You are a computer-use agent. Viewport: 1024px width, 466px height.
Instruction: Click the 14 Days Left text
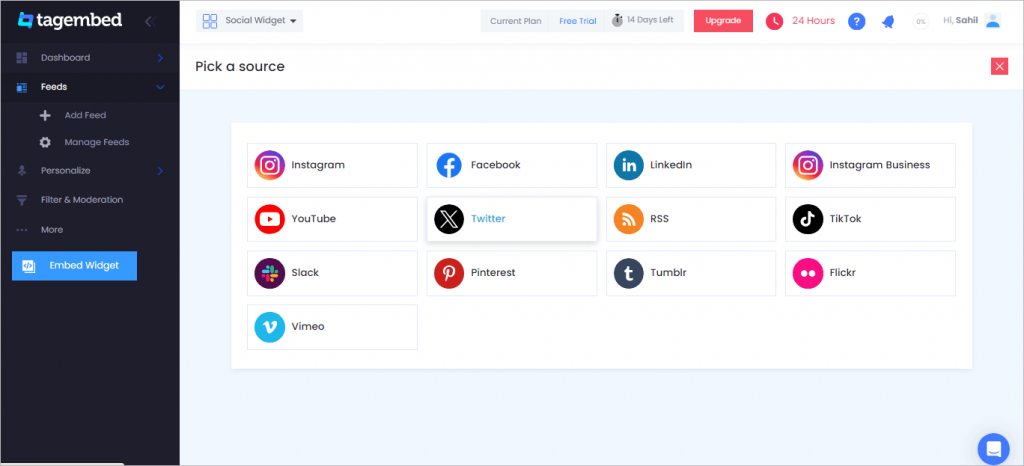pyautogui.click(x=650, y=20)
